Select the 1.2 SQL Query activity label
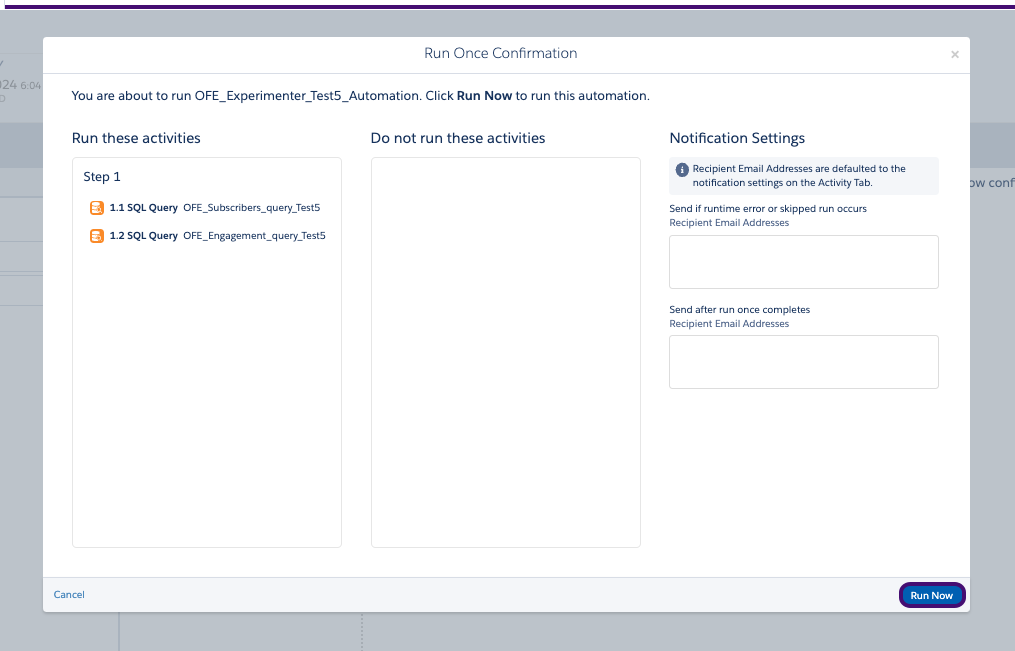Viewport: 1015px width, 651px height. (x=143, y=235)
